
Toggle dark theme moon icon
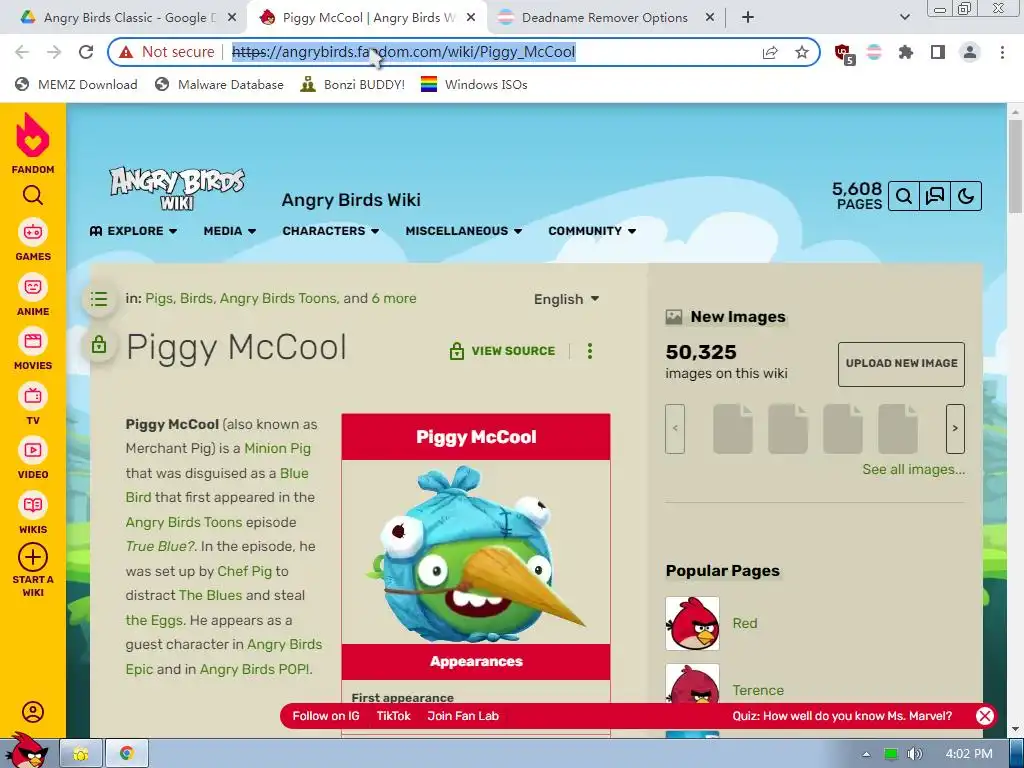pos(966,196)
